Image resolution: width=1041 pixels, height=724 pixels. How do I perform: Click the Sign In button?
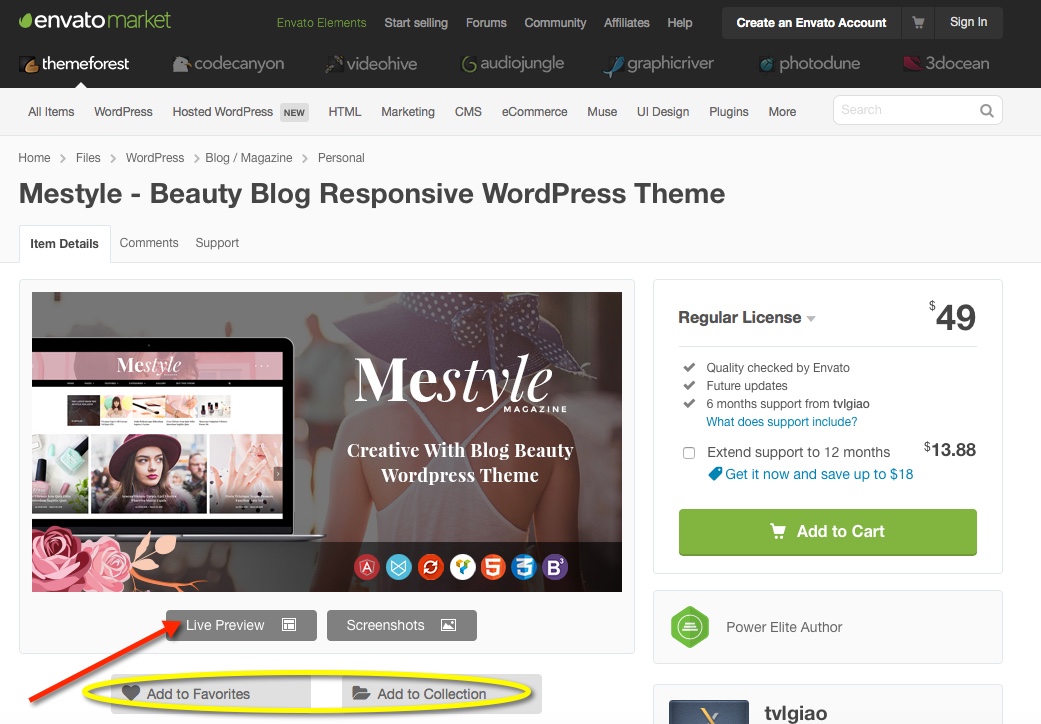point(968,23)
